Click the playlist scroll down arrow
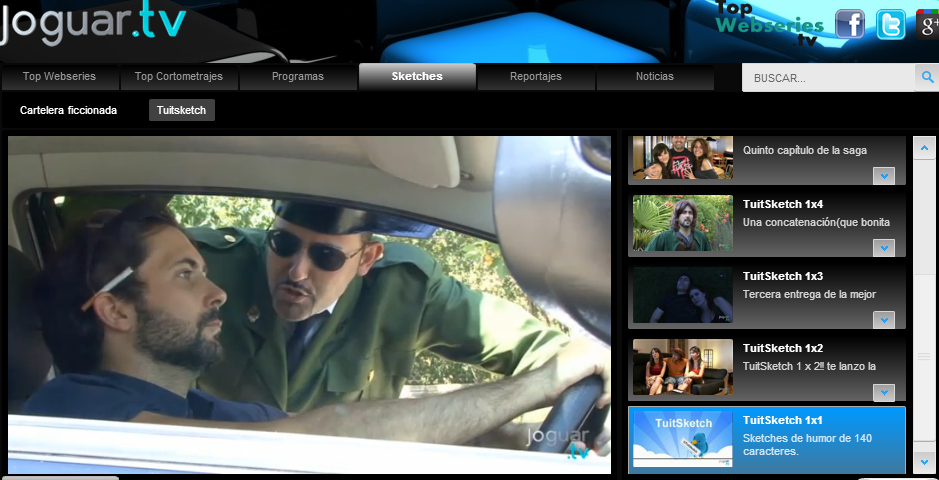Image resolution: width=939 pixels, height=480 pixels. tap(924, 462)
